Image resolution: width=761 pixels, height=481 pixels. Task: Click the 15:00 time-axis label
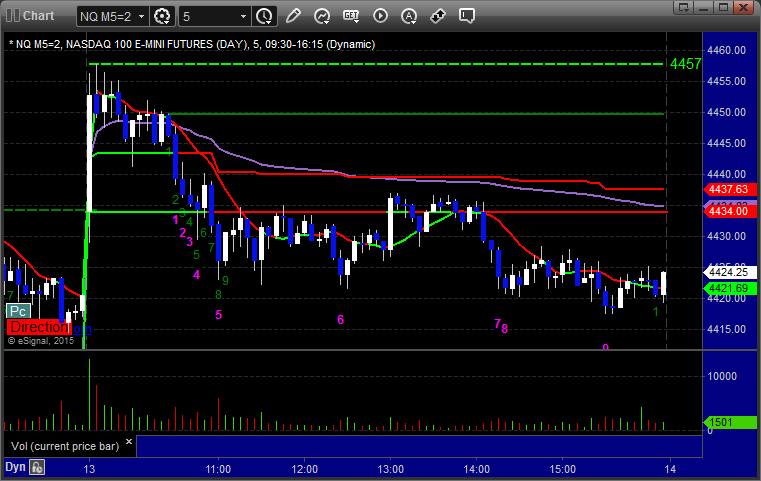point(562,469)
